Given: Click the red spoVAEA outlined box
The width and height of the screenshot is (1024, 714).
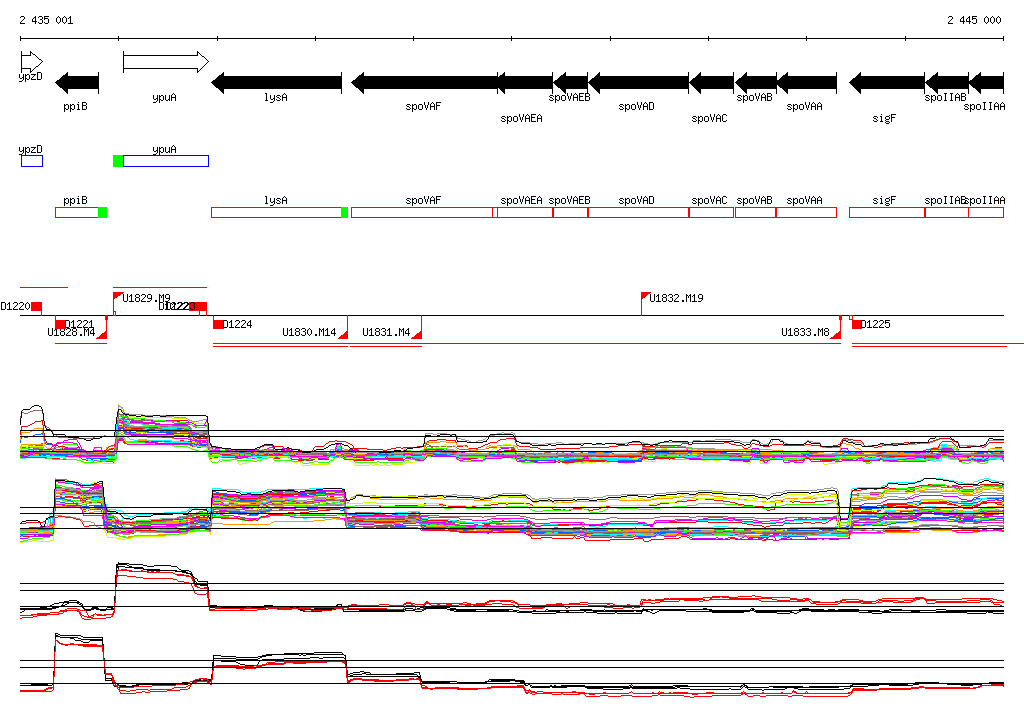Looking at the screenshot, I should (x=525, y=212).
